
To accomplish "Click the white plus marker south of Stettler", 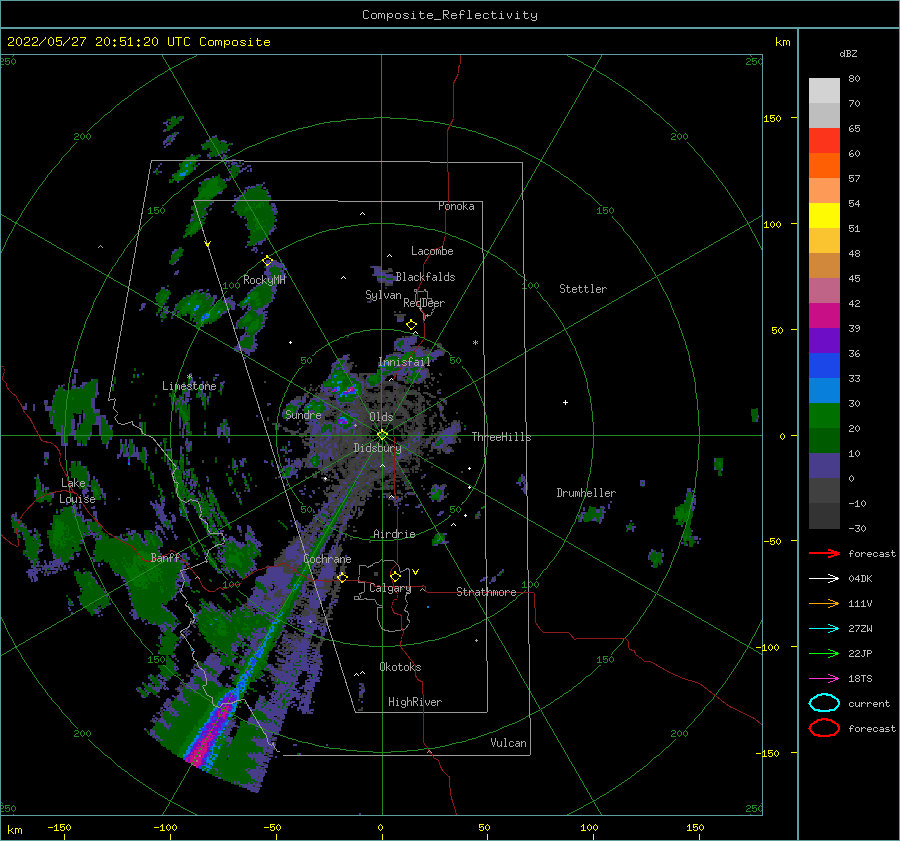I will pos(565,402).
